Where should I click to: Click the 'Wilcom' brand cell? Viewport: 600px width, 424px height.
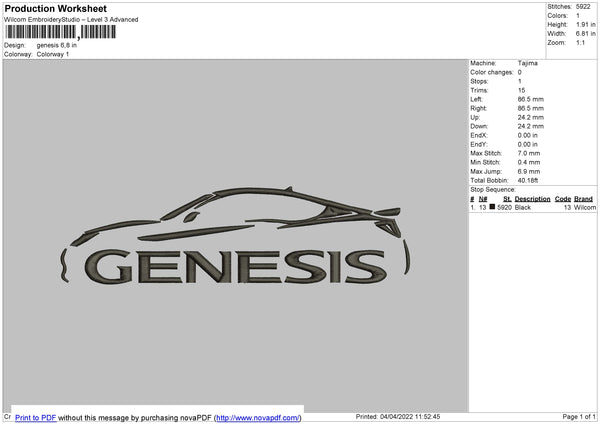point(585,207)
